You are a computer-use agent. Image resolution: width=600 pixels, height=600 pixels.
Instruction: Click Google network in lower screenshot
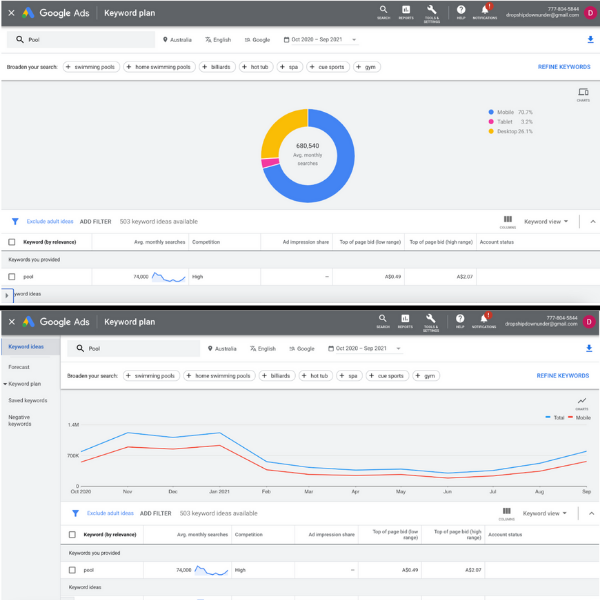(302, 349)
